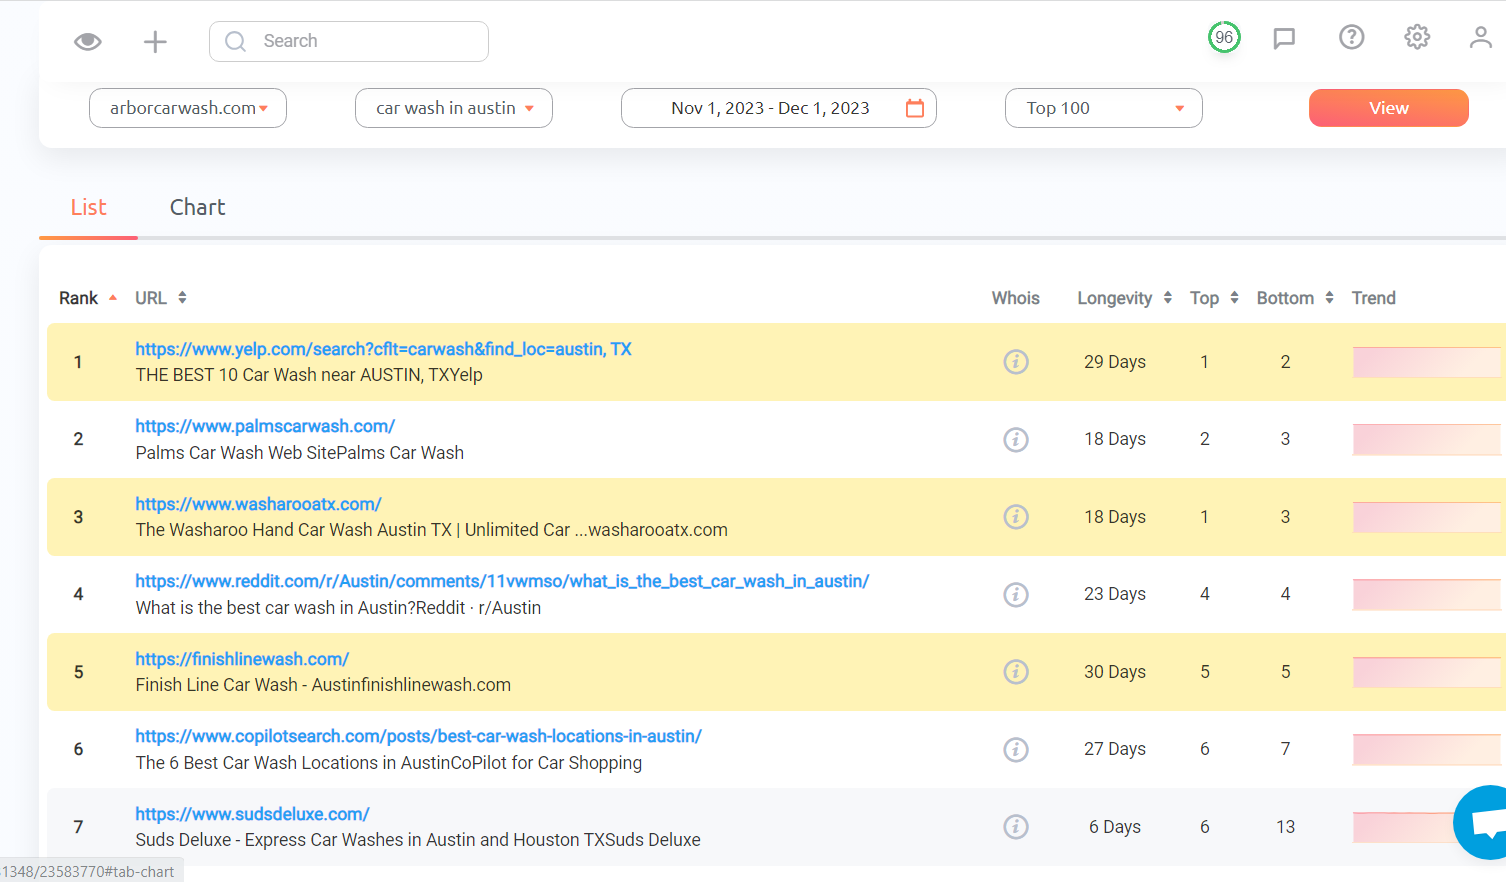Show Whois info for sudsdeluxe.com
Screen dimensions: 1506x882
point(1016,827)
